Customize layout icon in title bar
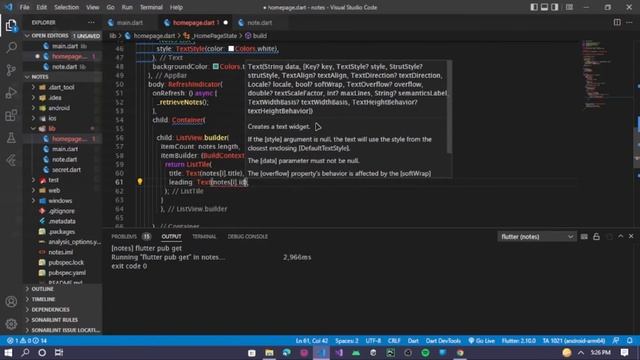640x360 pixels. [x=569, y=7]
